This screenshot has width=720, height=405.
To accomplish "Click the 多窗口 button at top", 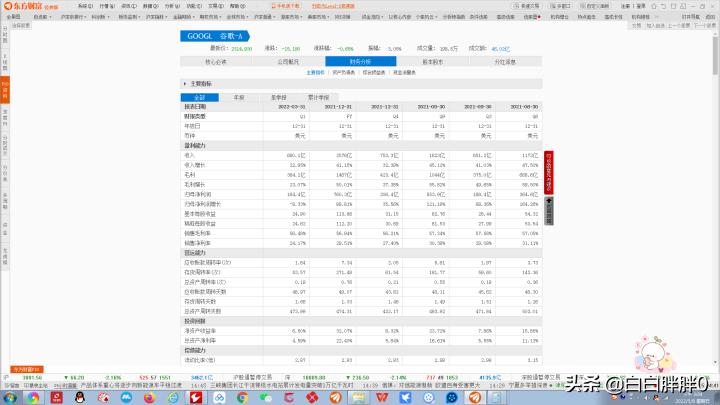I will pos(560,6).
